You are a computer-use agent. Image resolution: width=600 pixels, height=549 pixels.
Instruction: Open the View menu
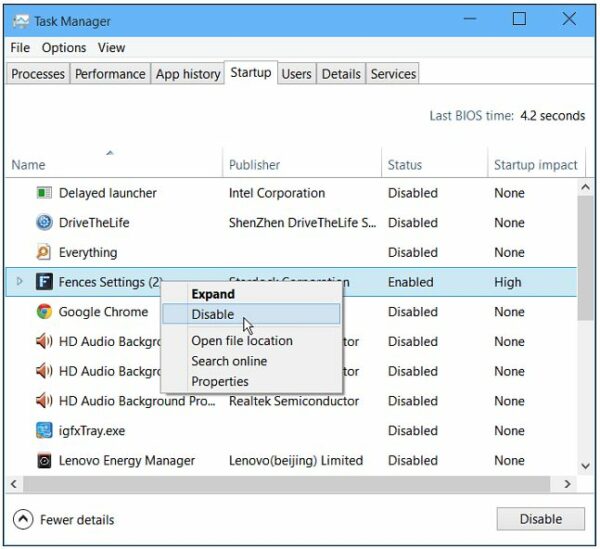[x=111, y=48]
